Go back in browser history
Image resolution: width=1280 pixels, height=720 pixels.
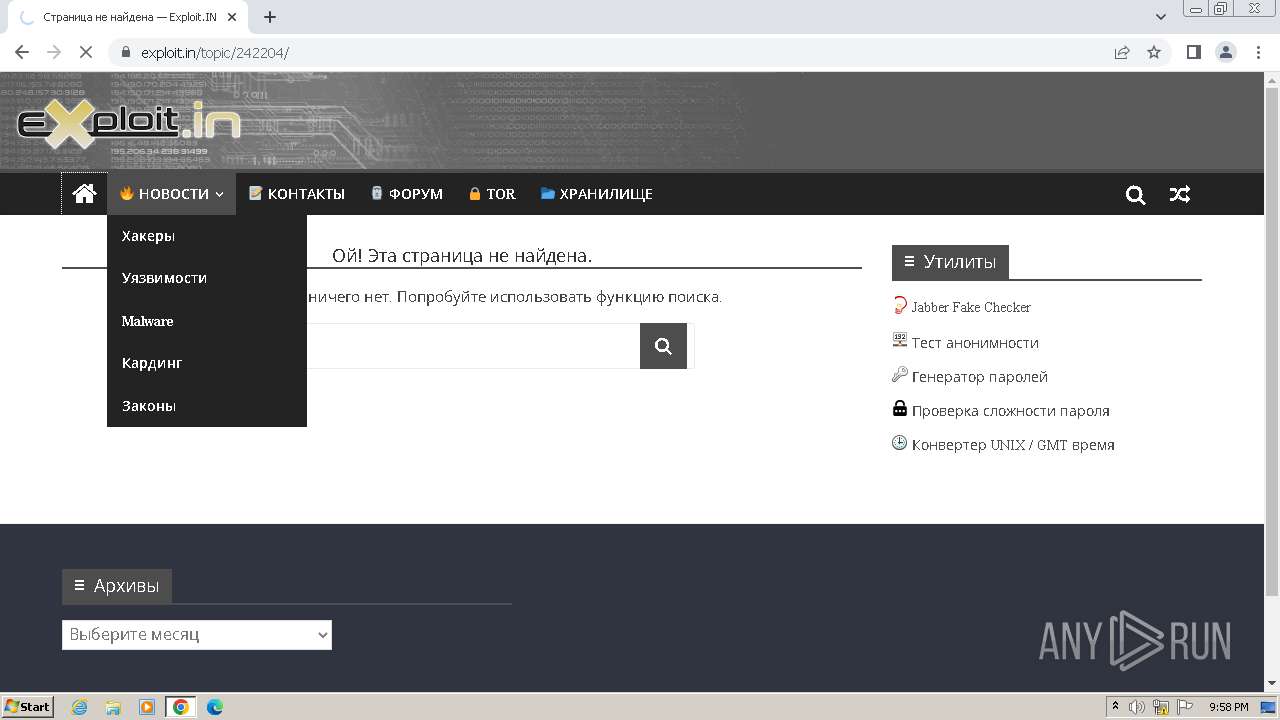coord(22,52)
